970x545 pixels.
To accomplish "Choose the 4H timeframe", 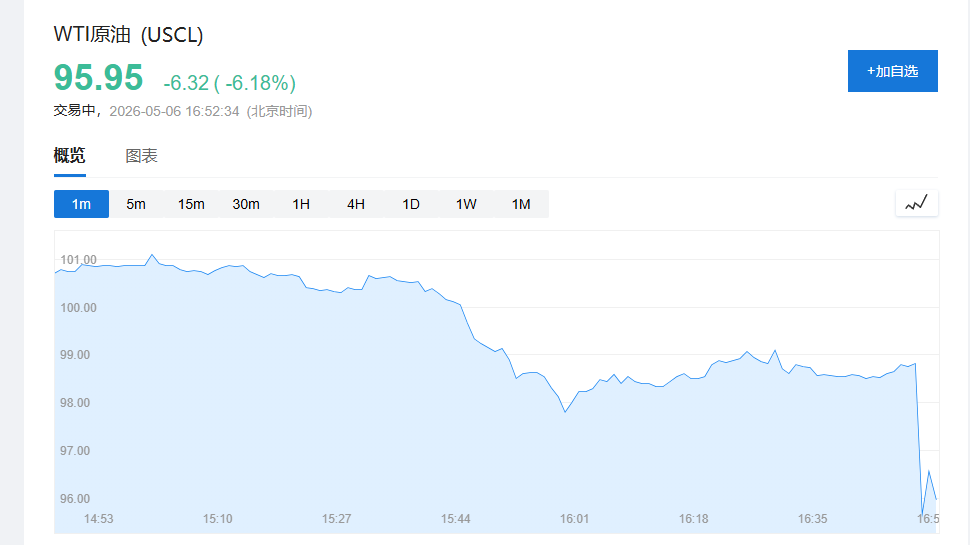I will 356,204.
